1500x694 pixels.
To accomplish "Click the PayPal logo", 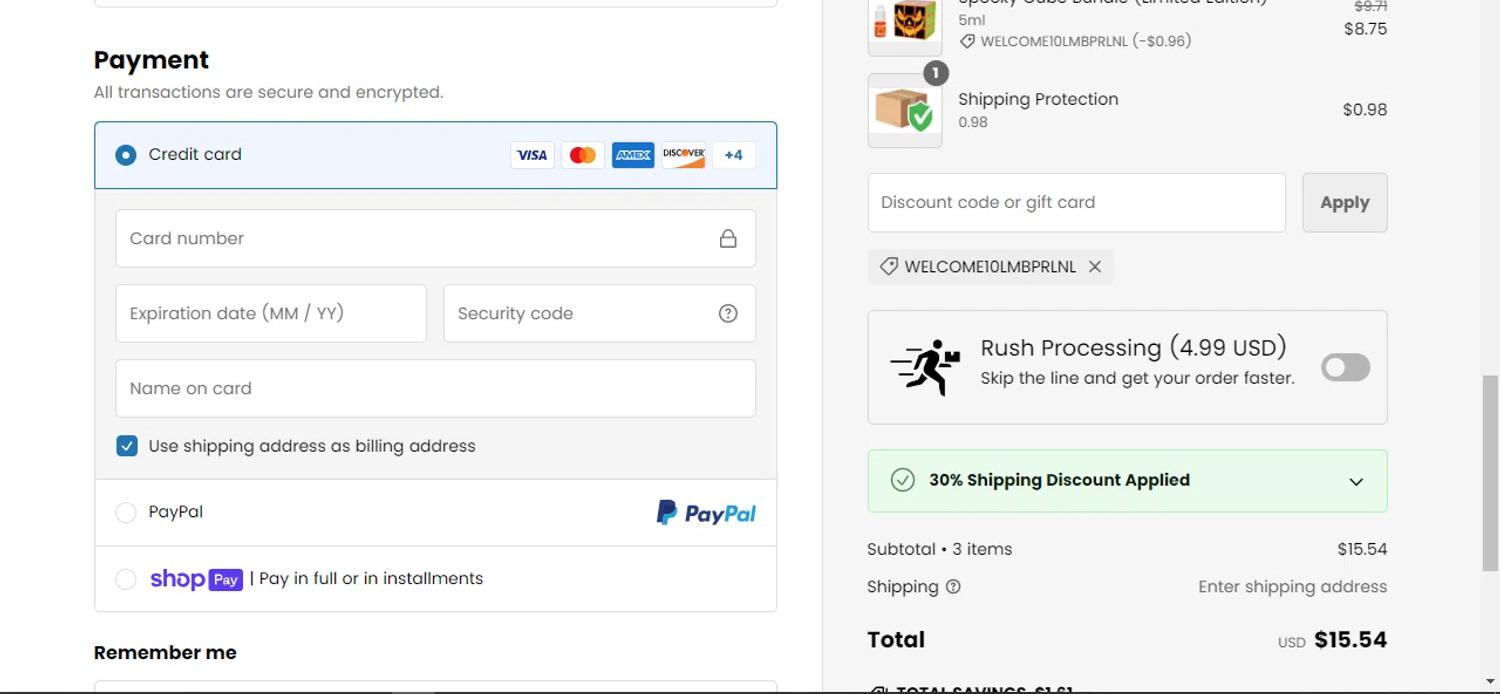I will 706,513.
